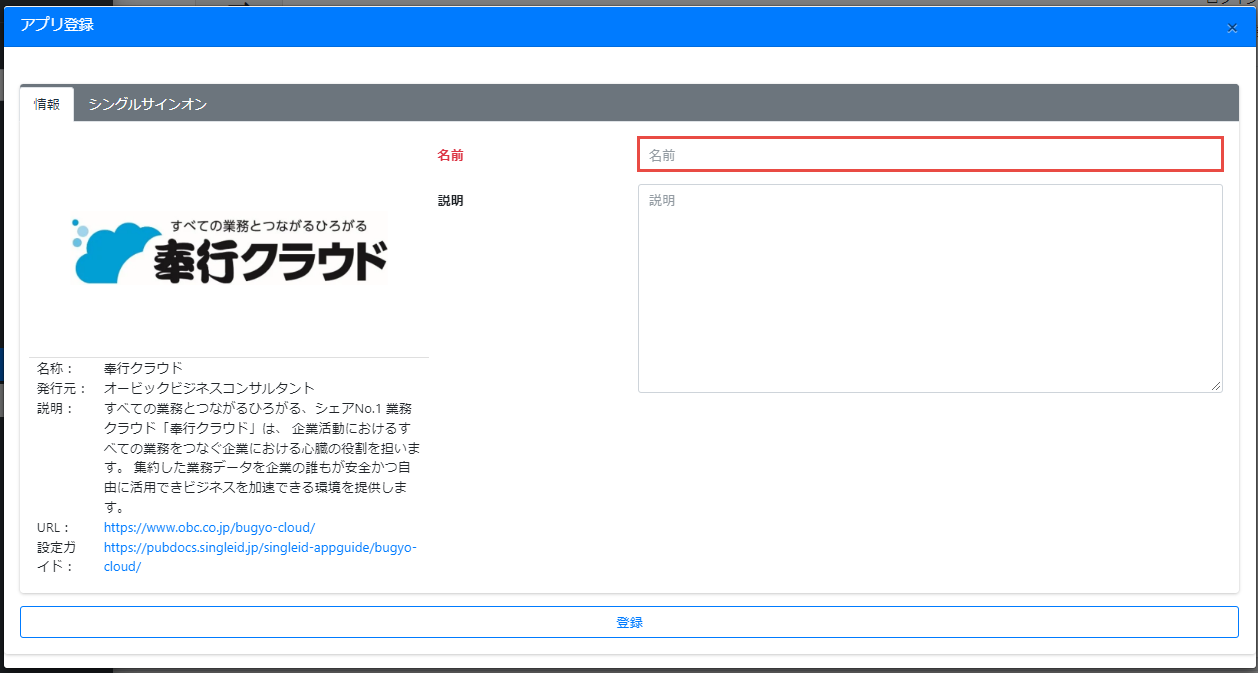Click the 奉行クラウド logo text
The height and width of the screenshot is (673, 1258).
pos(270,263)
